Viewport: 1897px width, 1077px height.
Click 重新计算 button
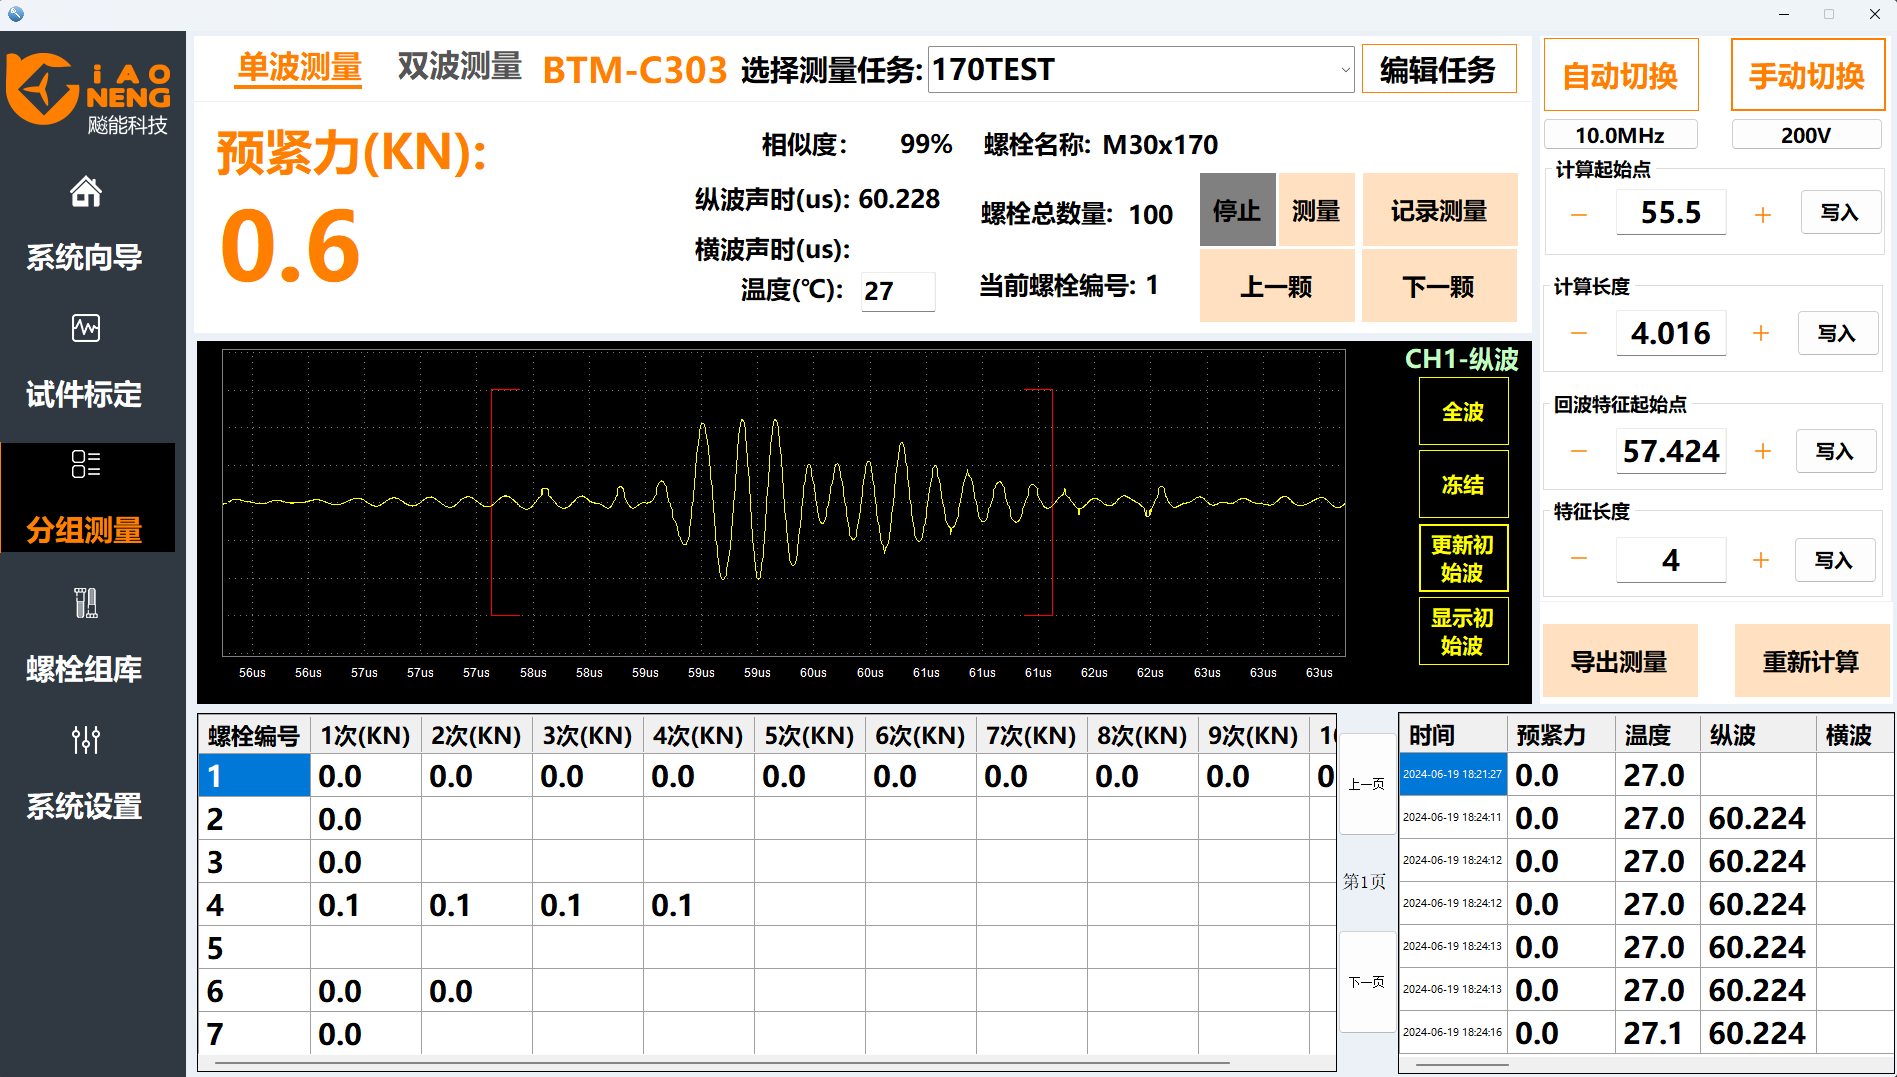1811,661
